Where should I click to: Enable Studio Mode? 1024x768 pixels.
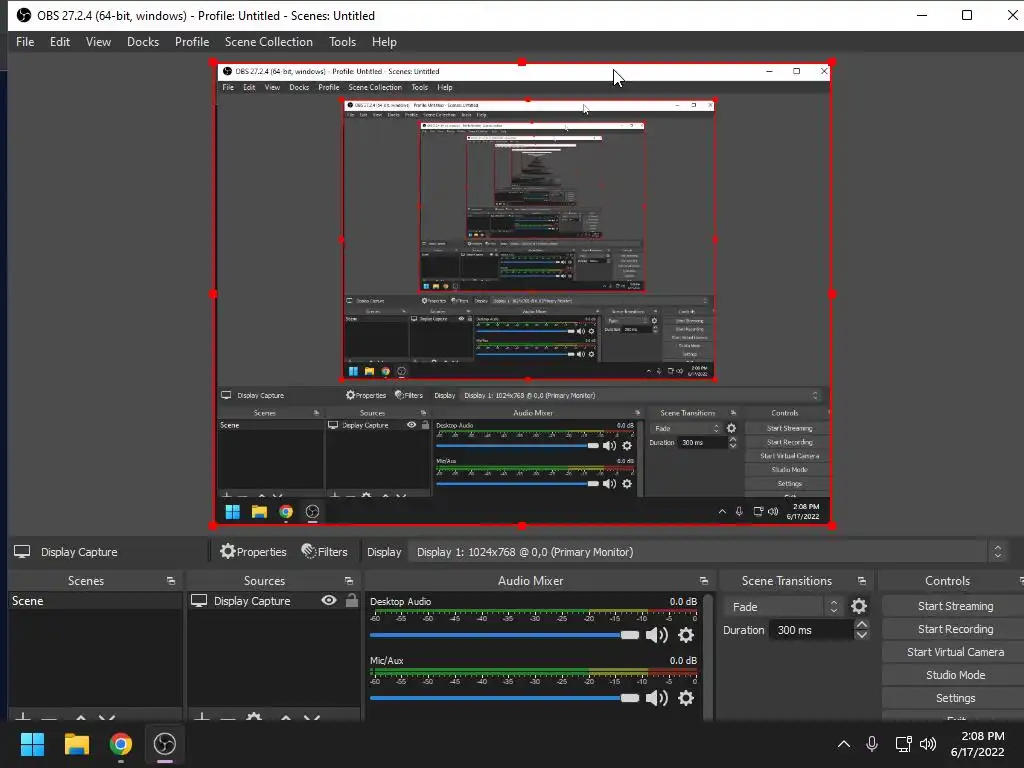955,675
